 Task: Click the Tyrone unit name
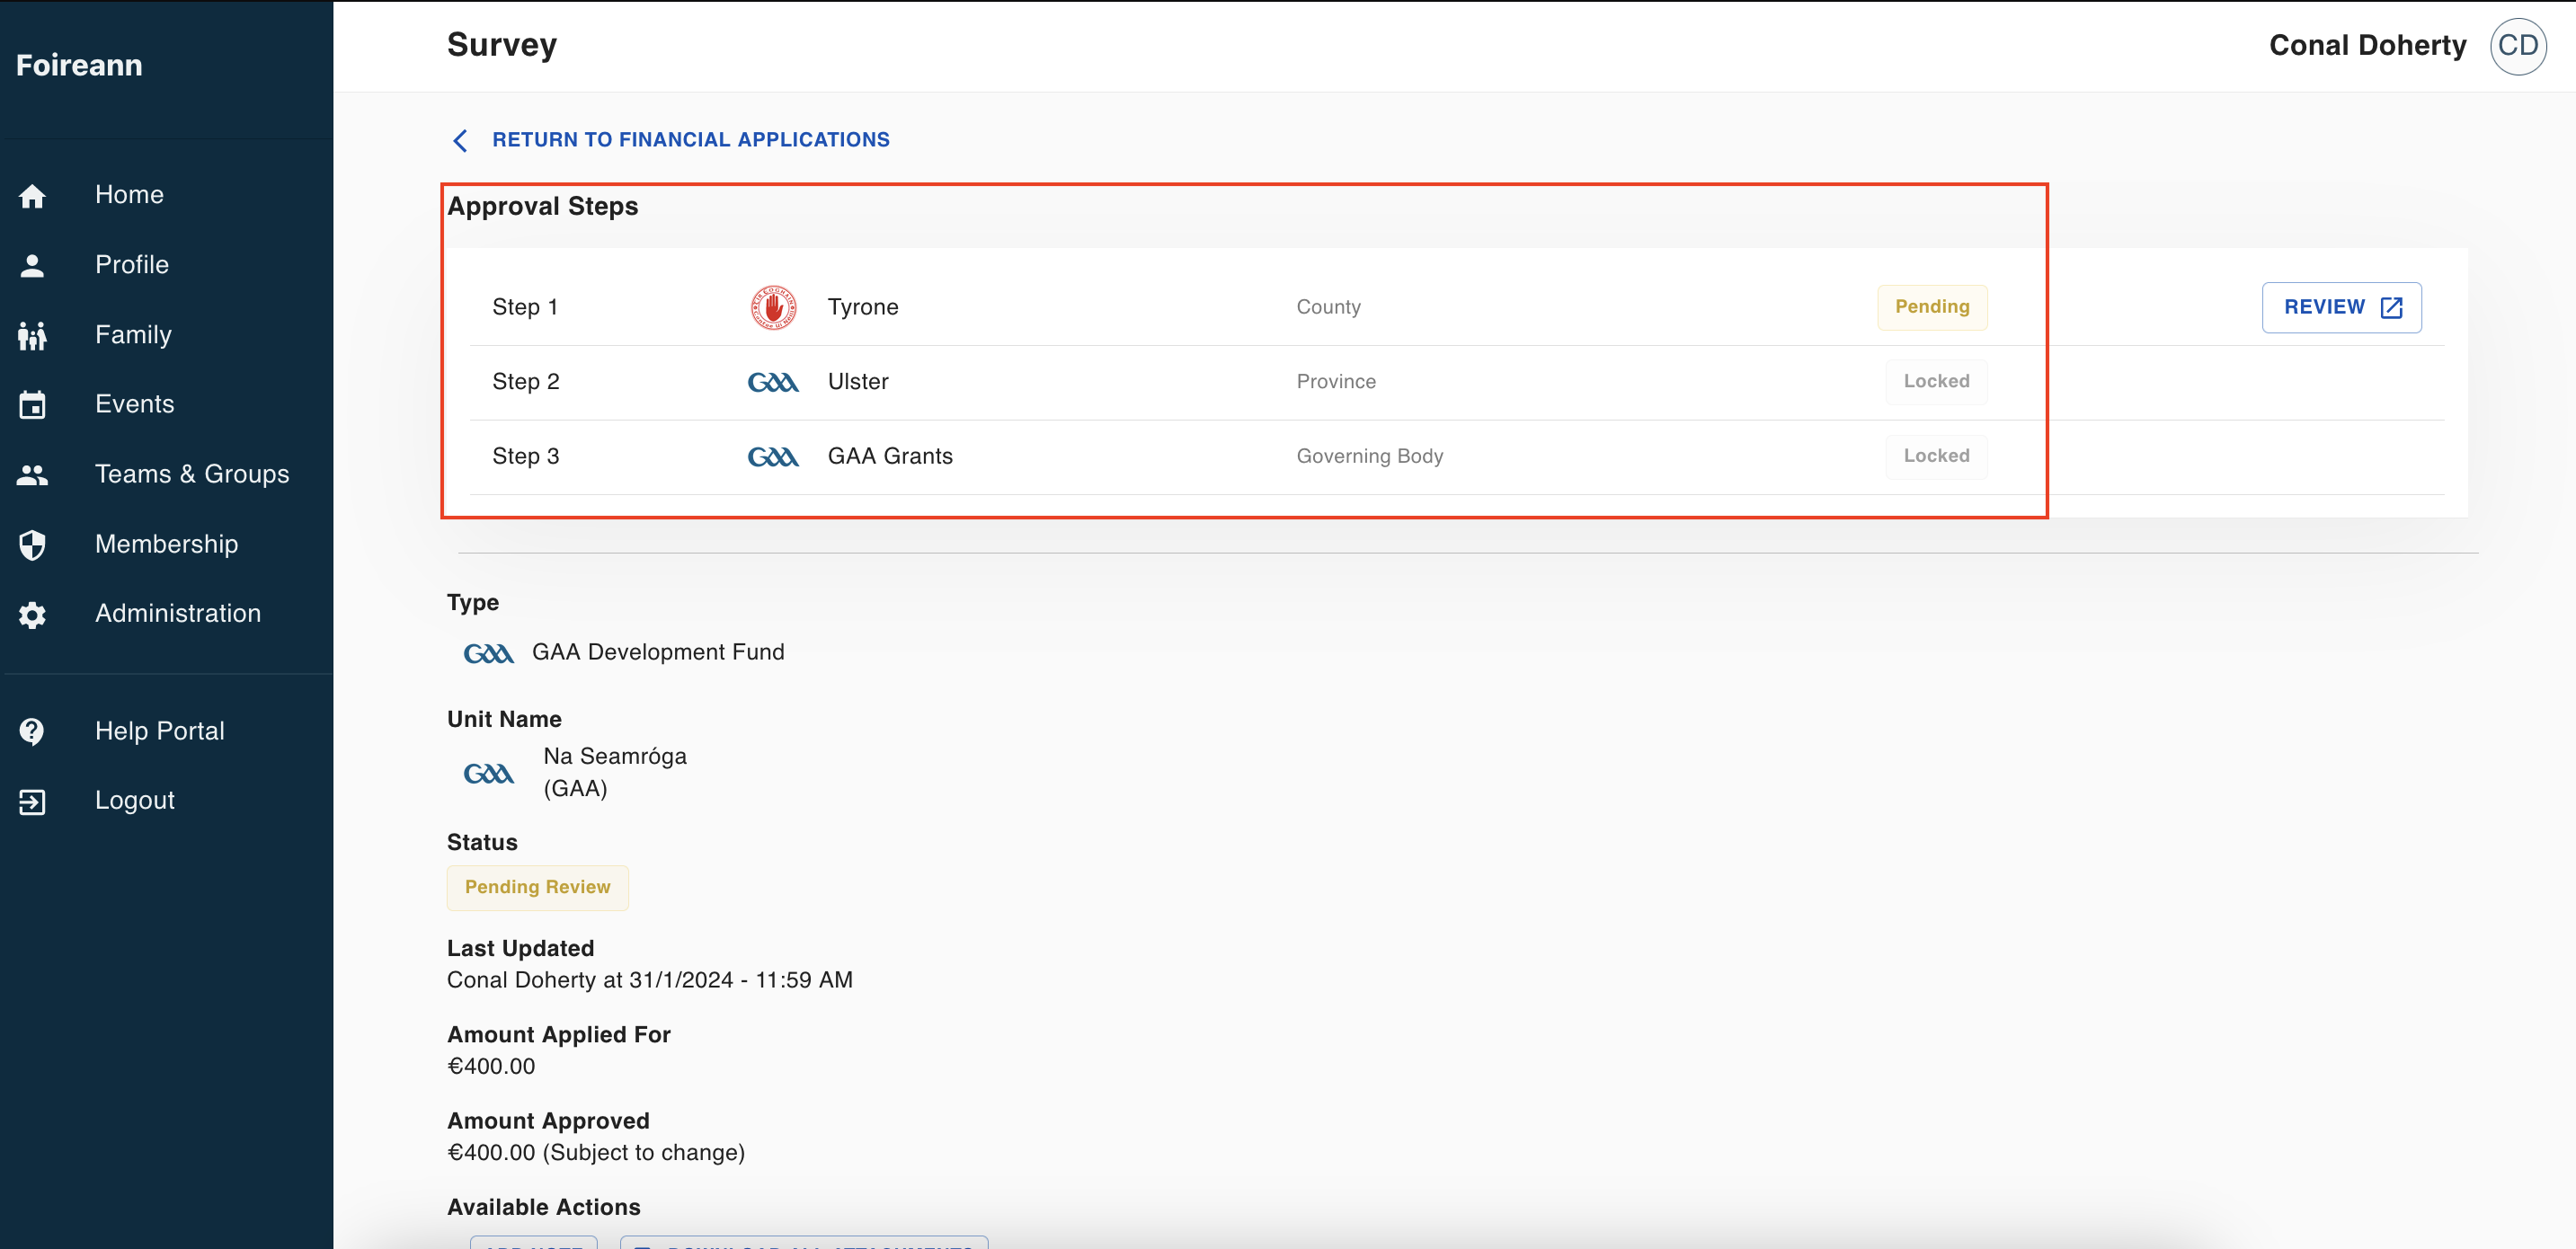pyautogui.click(x=863, y=307)
